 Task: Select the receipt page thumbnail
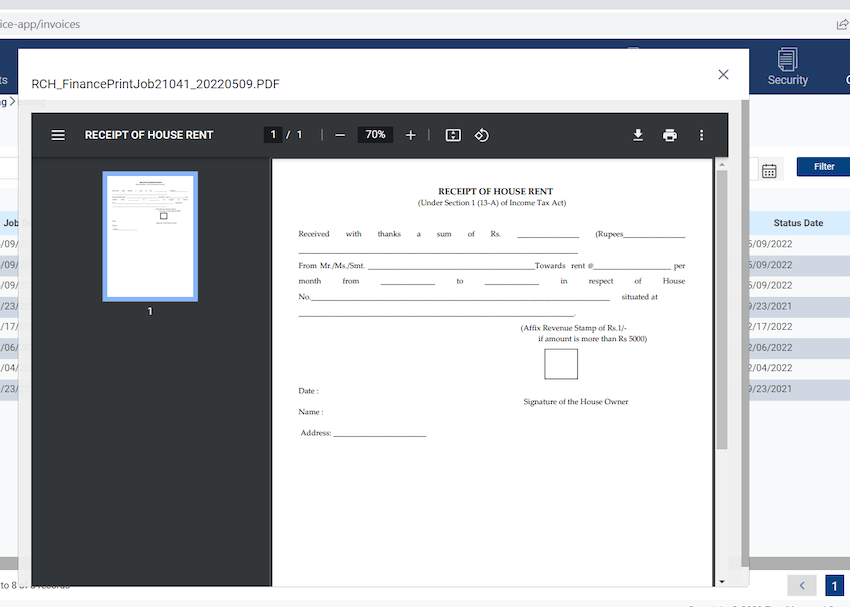coord(150,236)
